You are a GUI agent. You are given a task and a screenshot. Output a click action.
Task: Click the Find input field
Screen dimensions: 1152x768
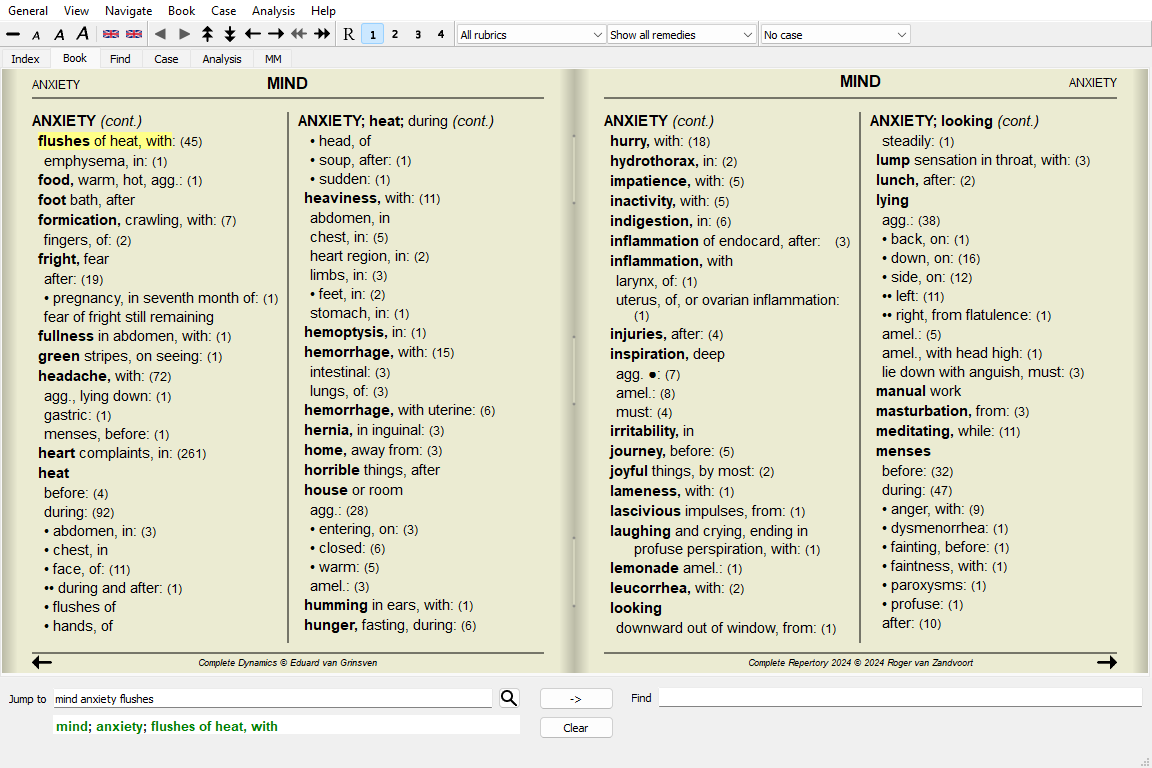pos(900,698)
